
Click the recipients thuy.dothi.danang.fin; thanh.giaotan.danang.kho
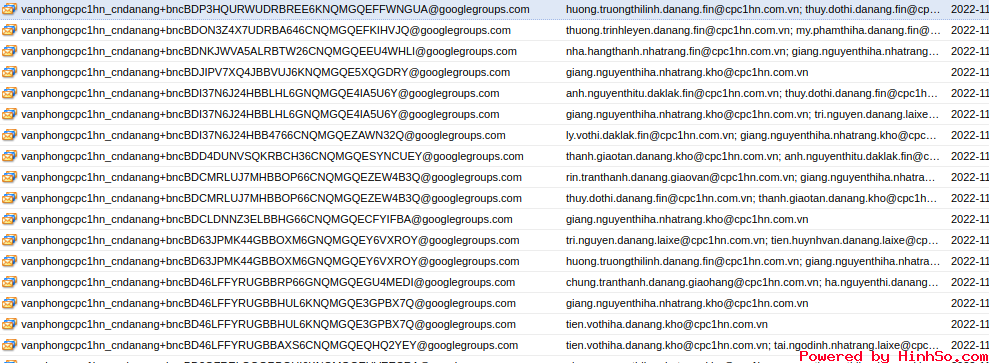752,199
